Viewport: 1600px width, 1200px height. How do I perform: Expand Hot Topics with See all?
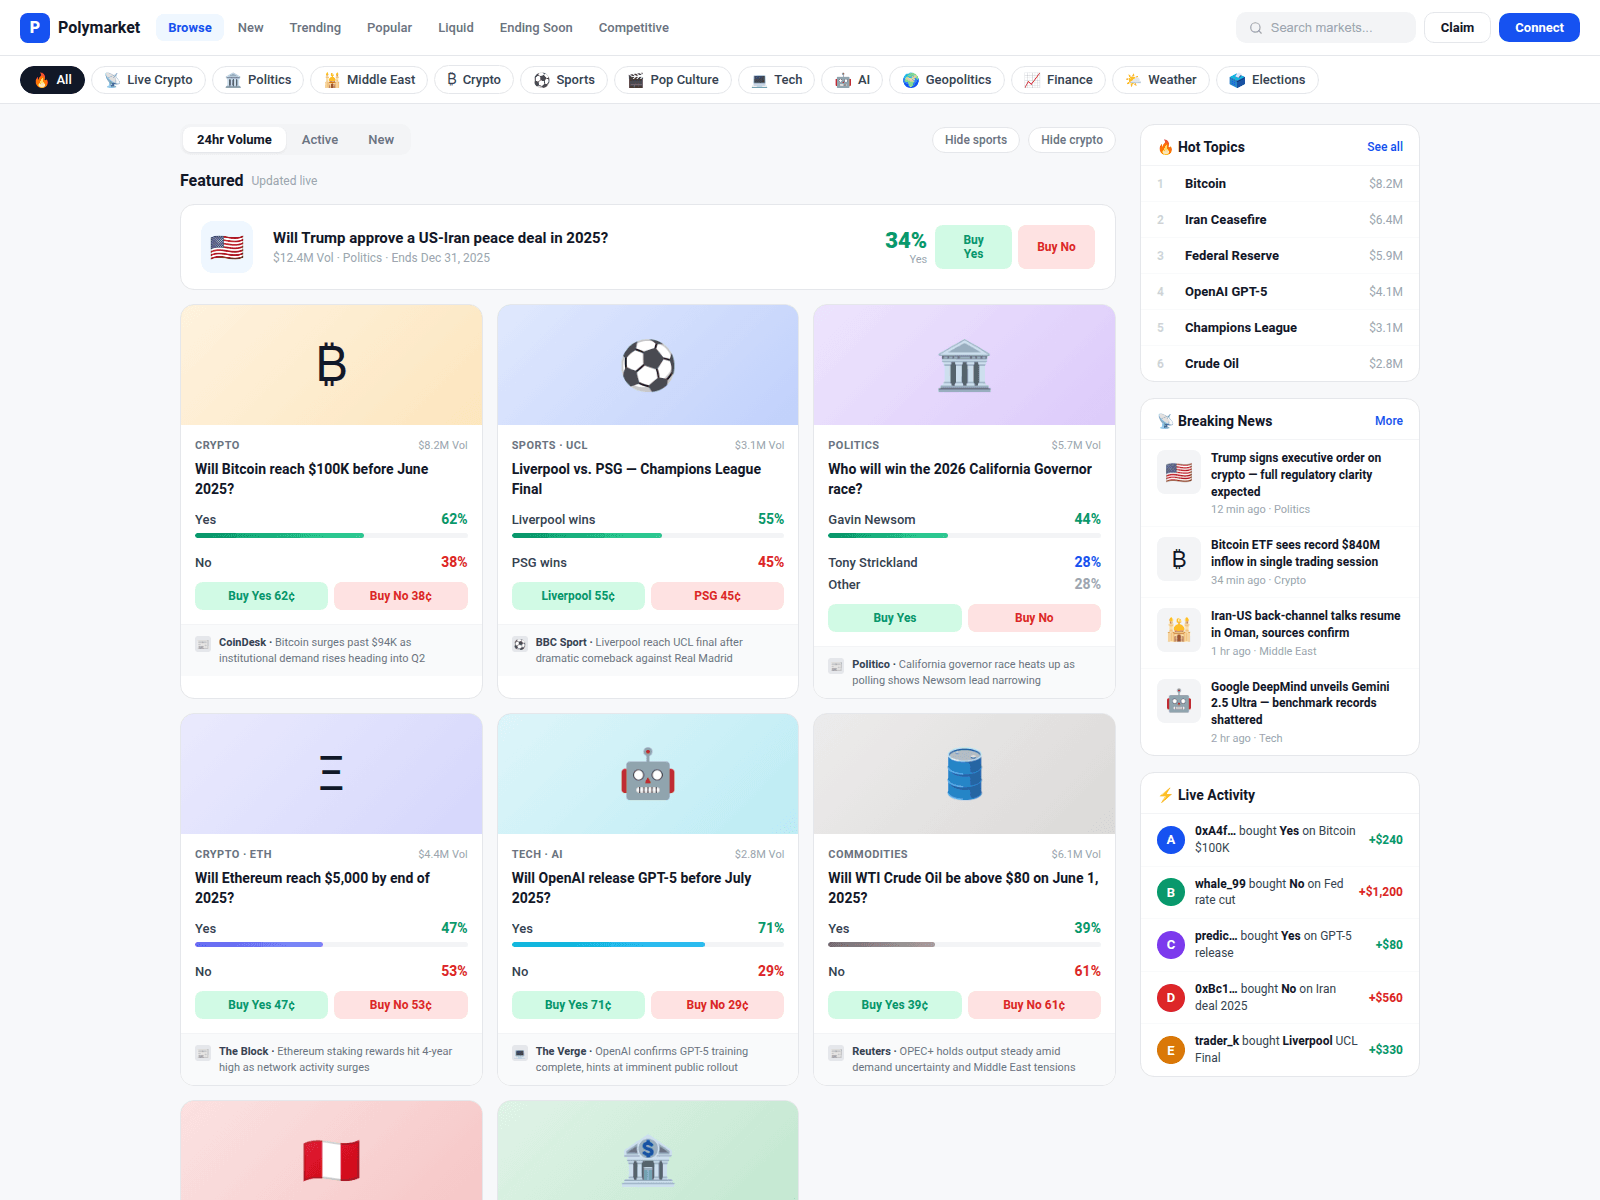[1384, 147]
